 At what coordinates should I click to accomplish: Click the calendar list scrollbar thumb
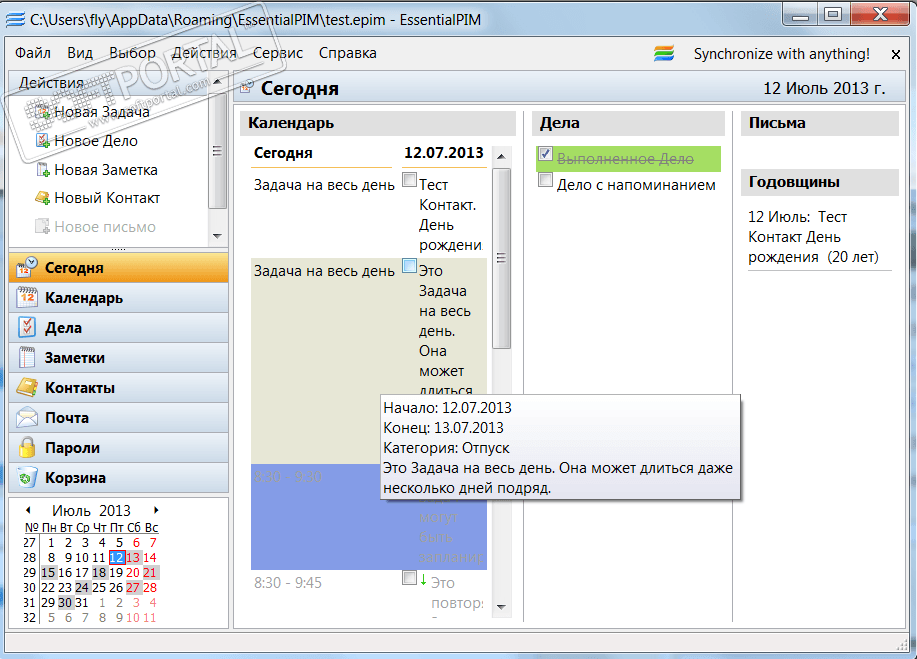pyautogui.click(x=501, y=258)
